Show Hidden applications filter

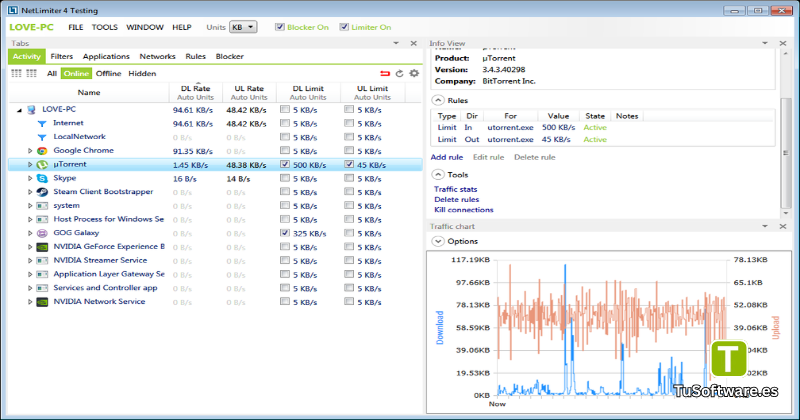pyautogui.click(x=142, y=73)
